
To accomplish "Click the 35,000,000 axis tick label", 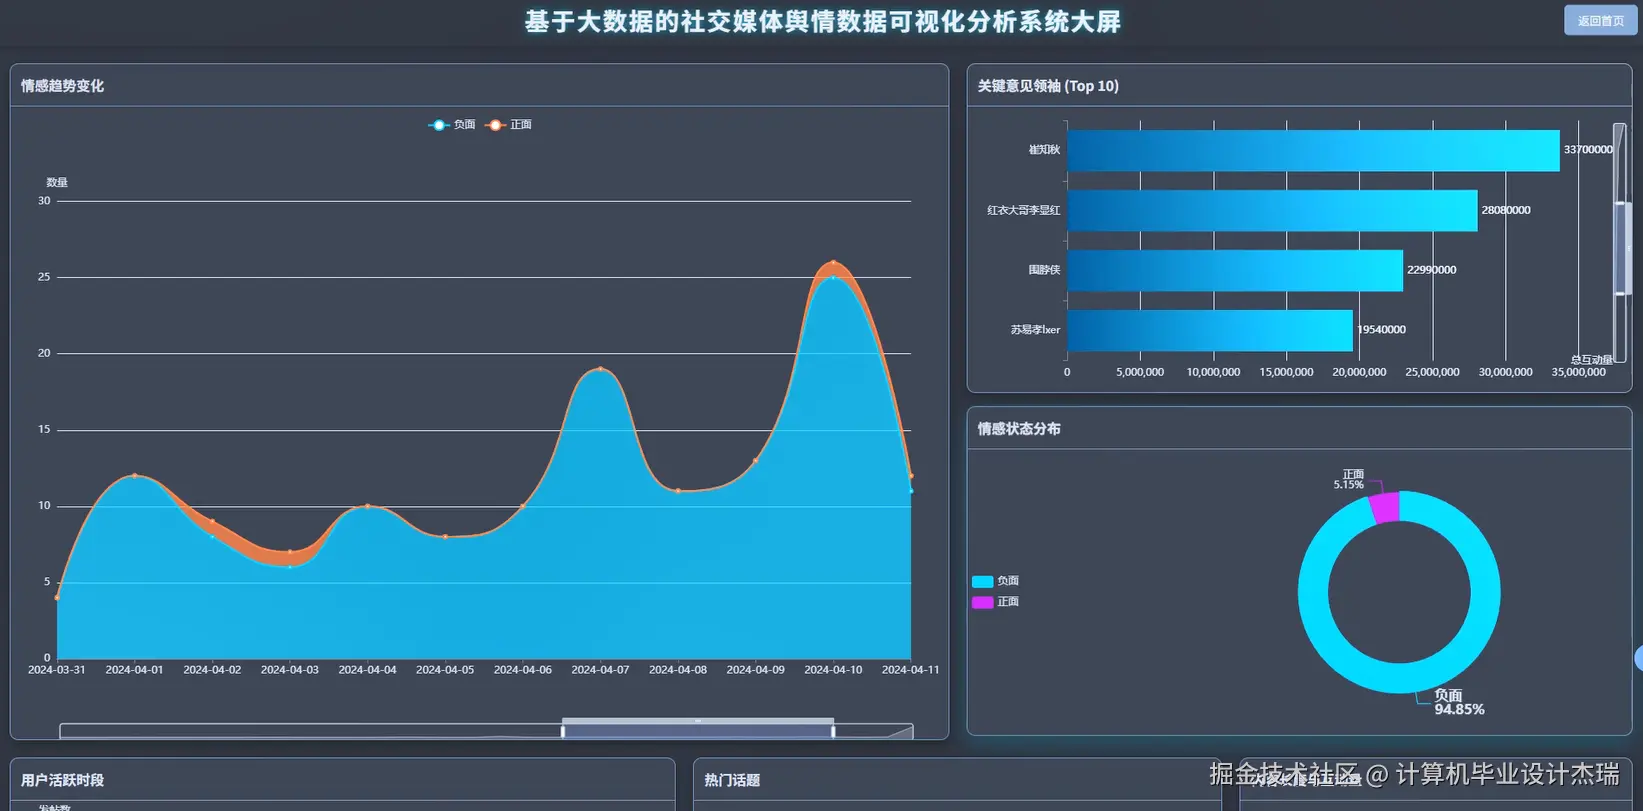I will 1579,372.
